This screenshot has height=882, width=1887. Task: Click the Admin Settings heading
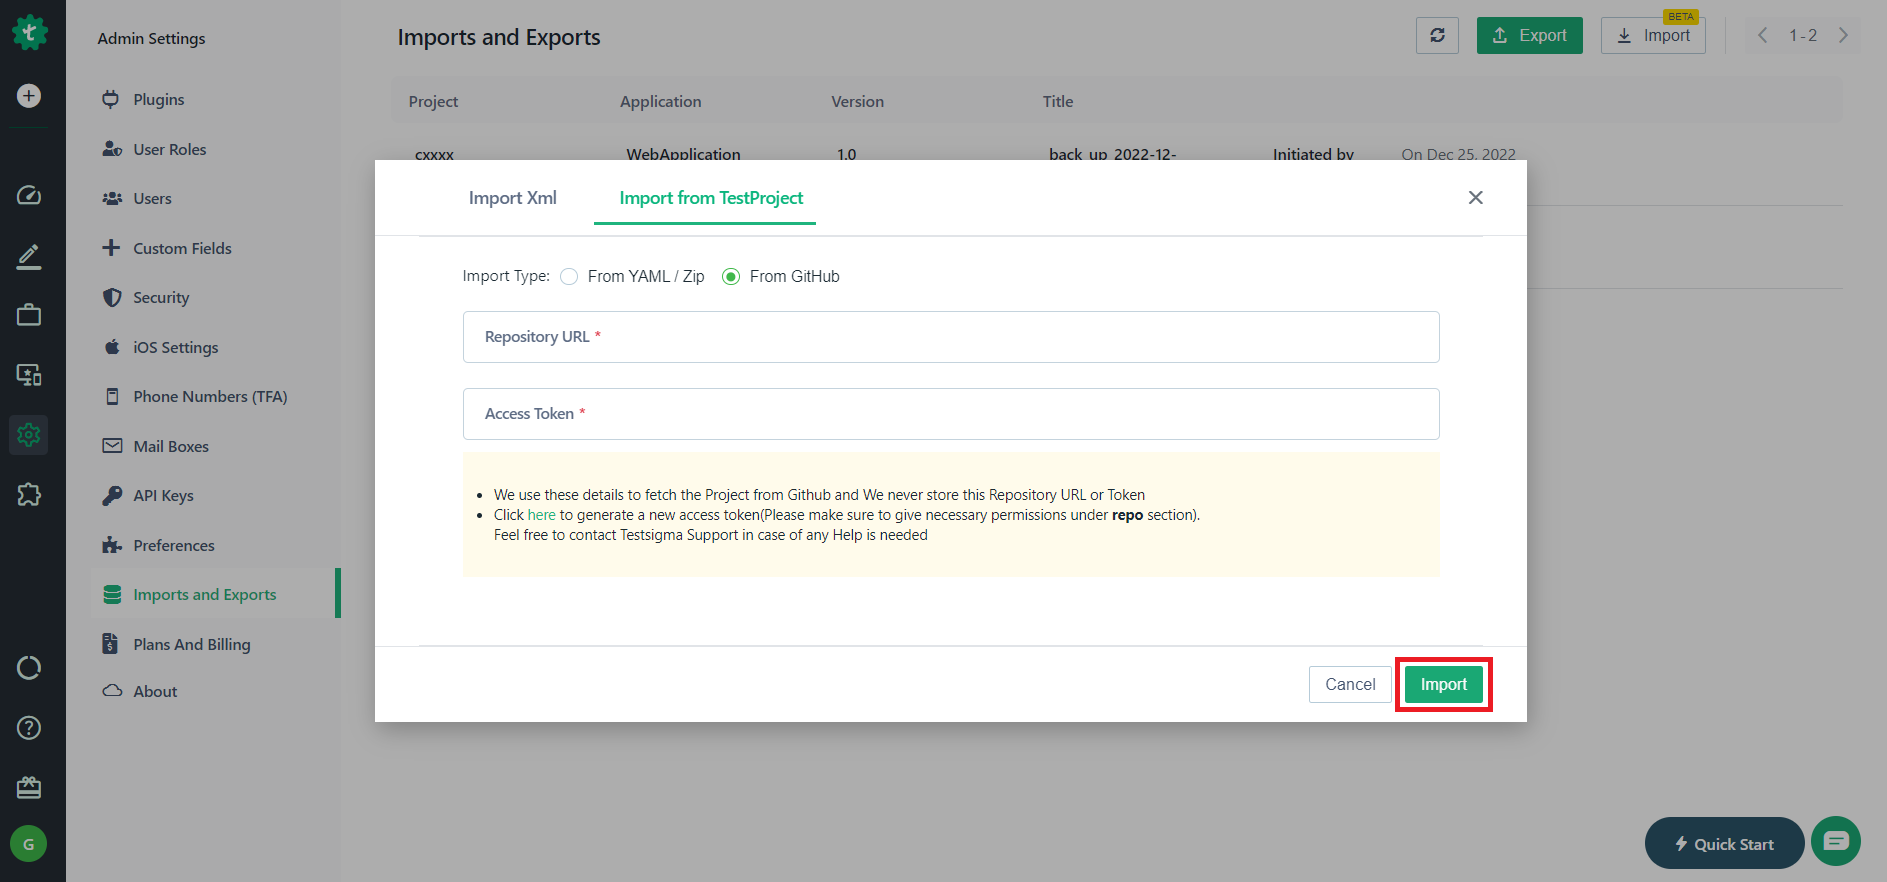coord(151,38)
